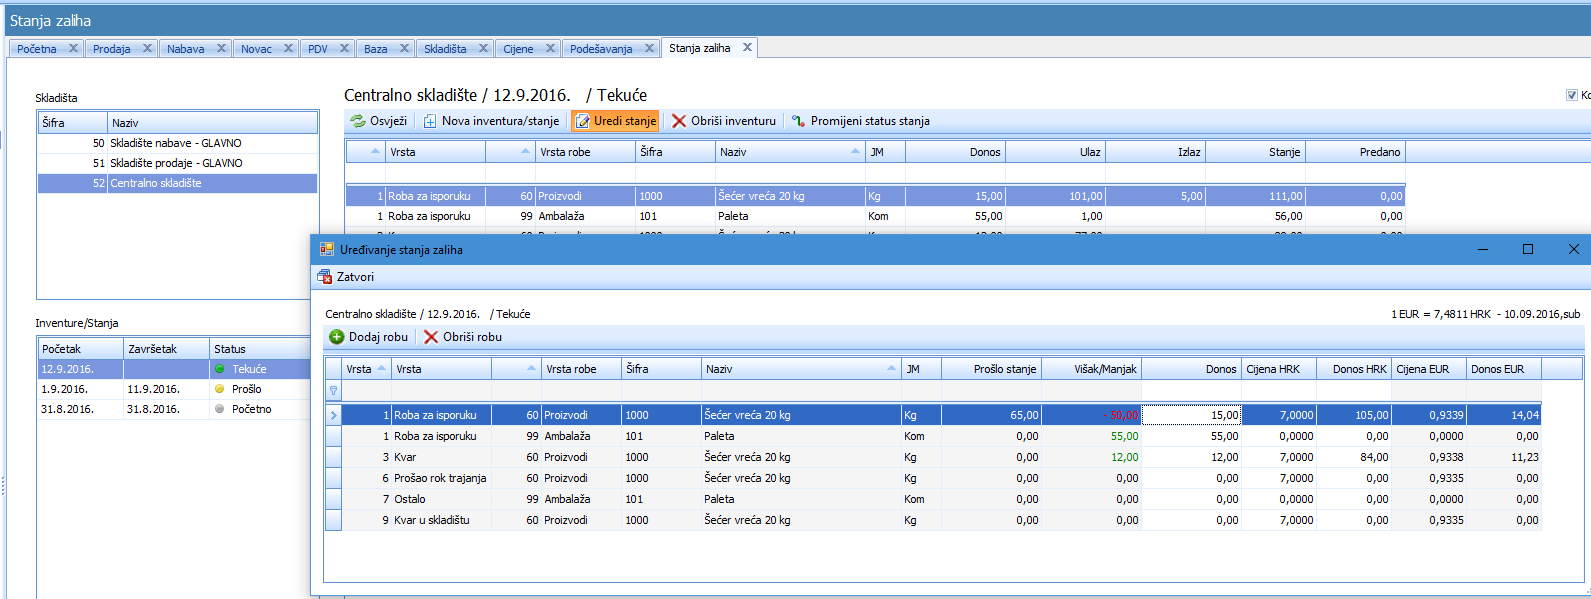
Task: Select the Paleta row in the main grid
Action: (x=875, y=216)
